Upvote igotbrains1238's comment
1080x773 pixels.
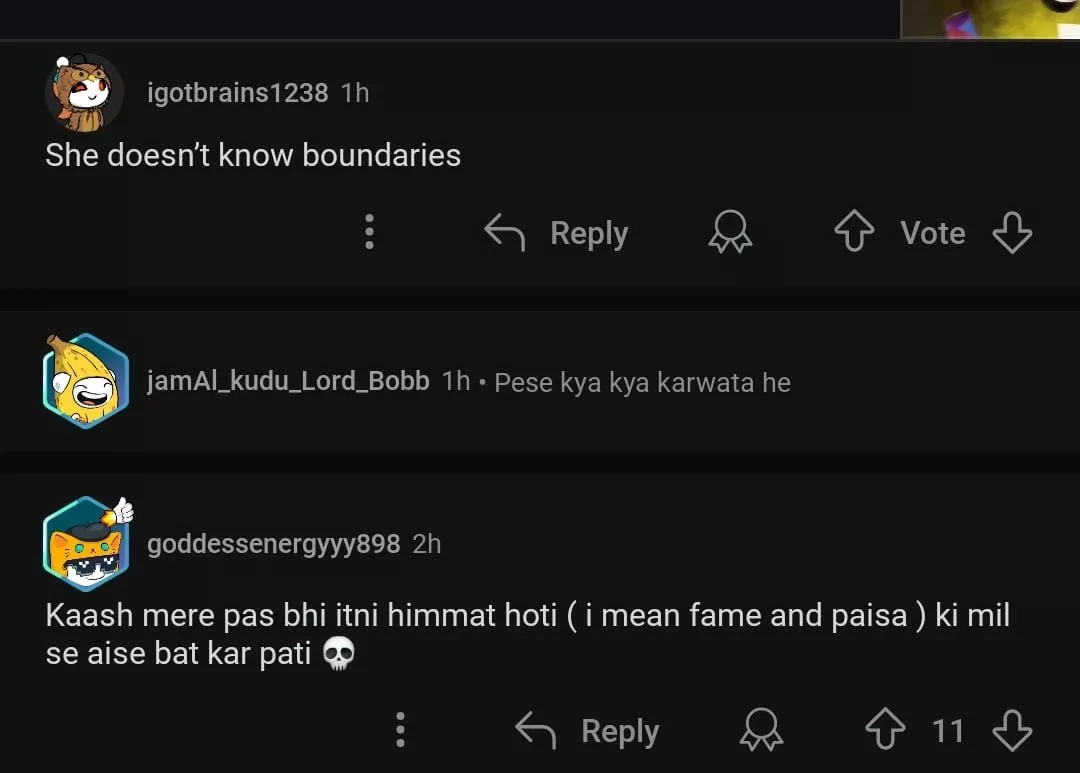(x=853, y=234)
